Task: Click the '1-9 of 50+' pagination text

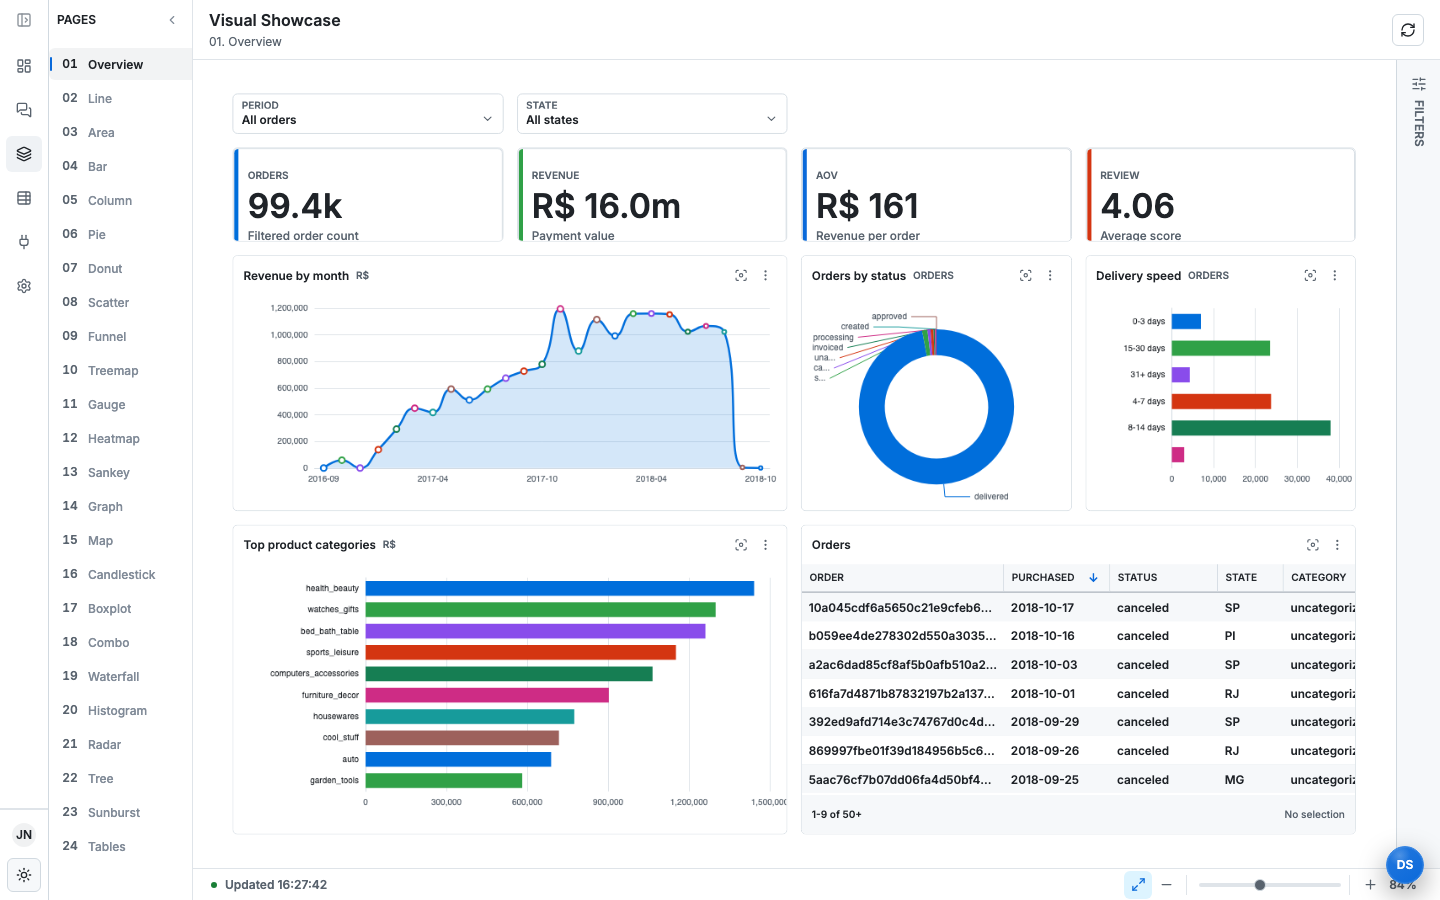Action: (x=837, y=815)
